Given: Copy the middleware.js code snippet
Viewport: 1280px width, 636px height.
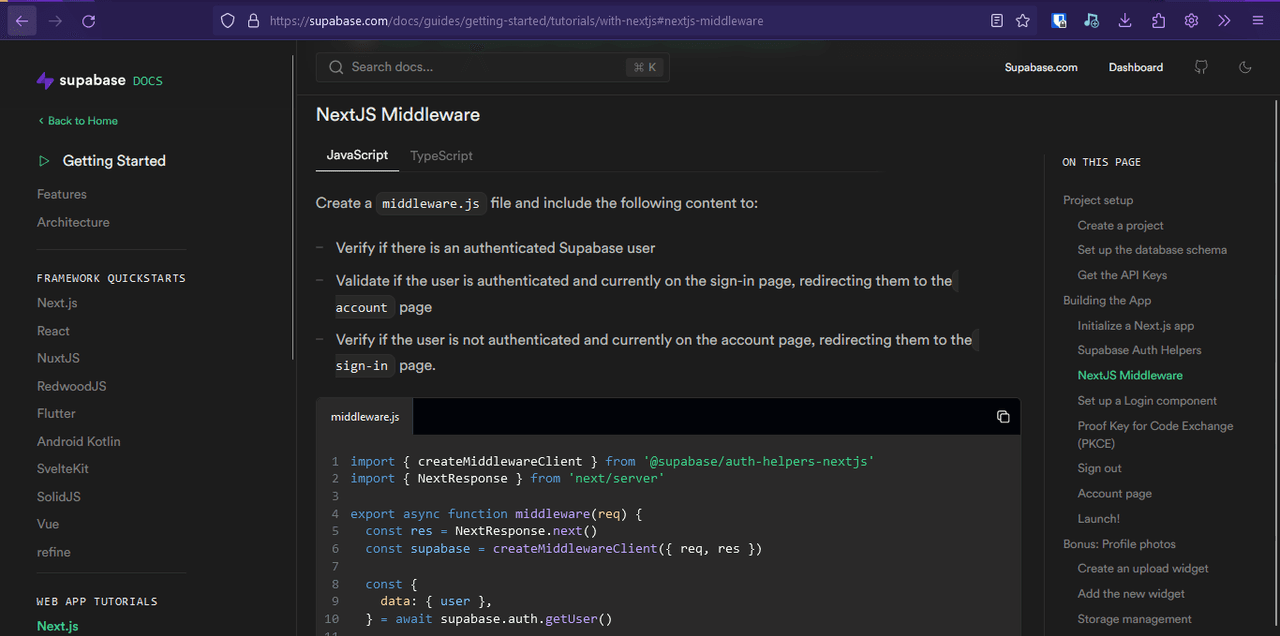Looking at the screenshot, I should (x=1003, y=417).
